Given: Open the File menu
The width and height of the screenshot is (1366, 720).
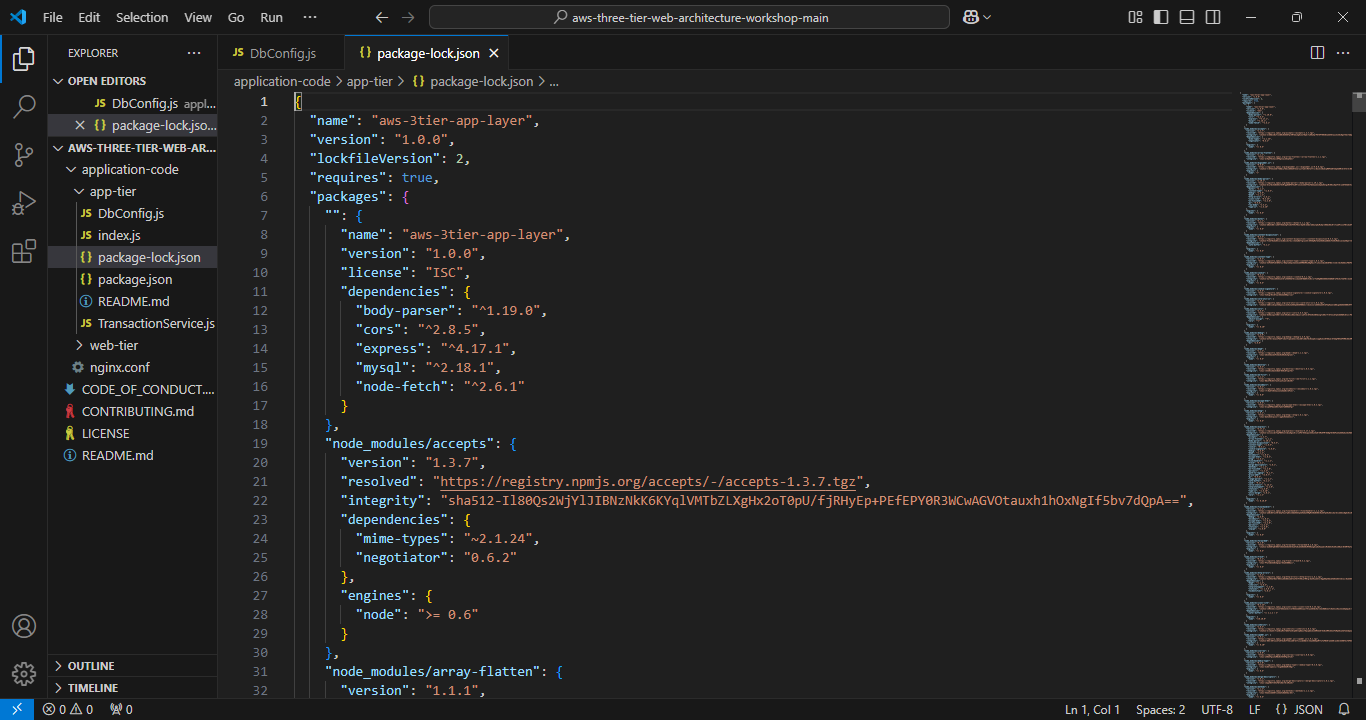Looking at the screenshot, I should 53,17.
